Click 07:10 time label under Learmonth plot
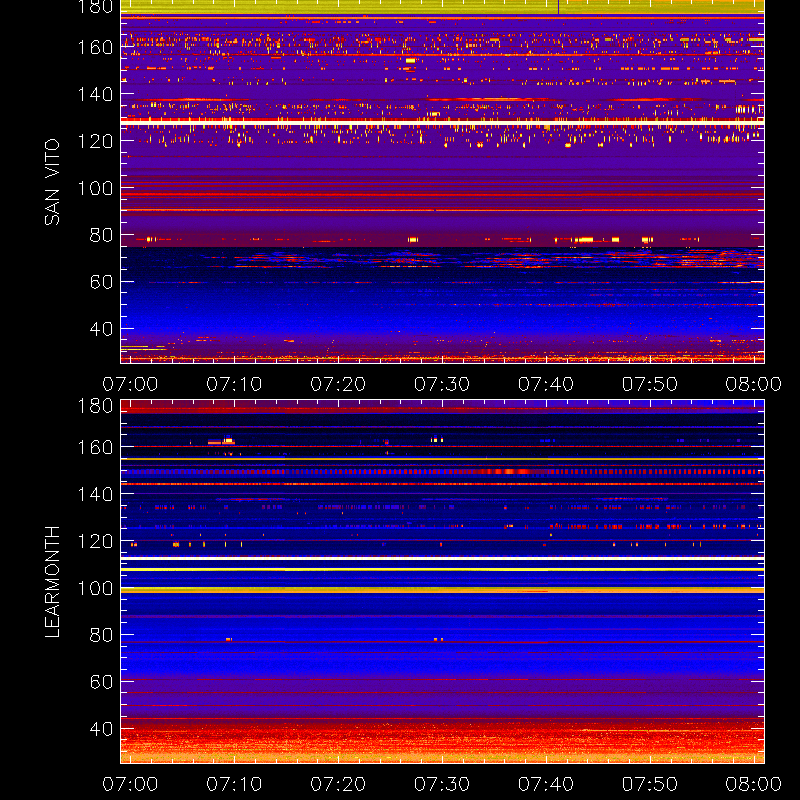This screenshot has width=800, height=800. pyautogui.click(x=234, y=784)
